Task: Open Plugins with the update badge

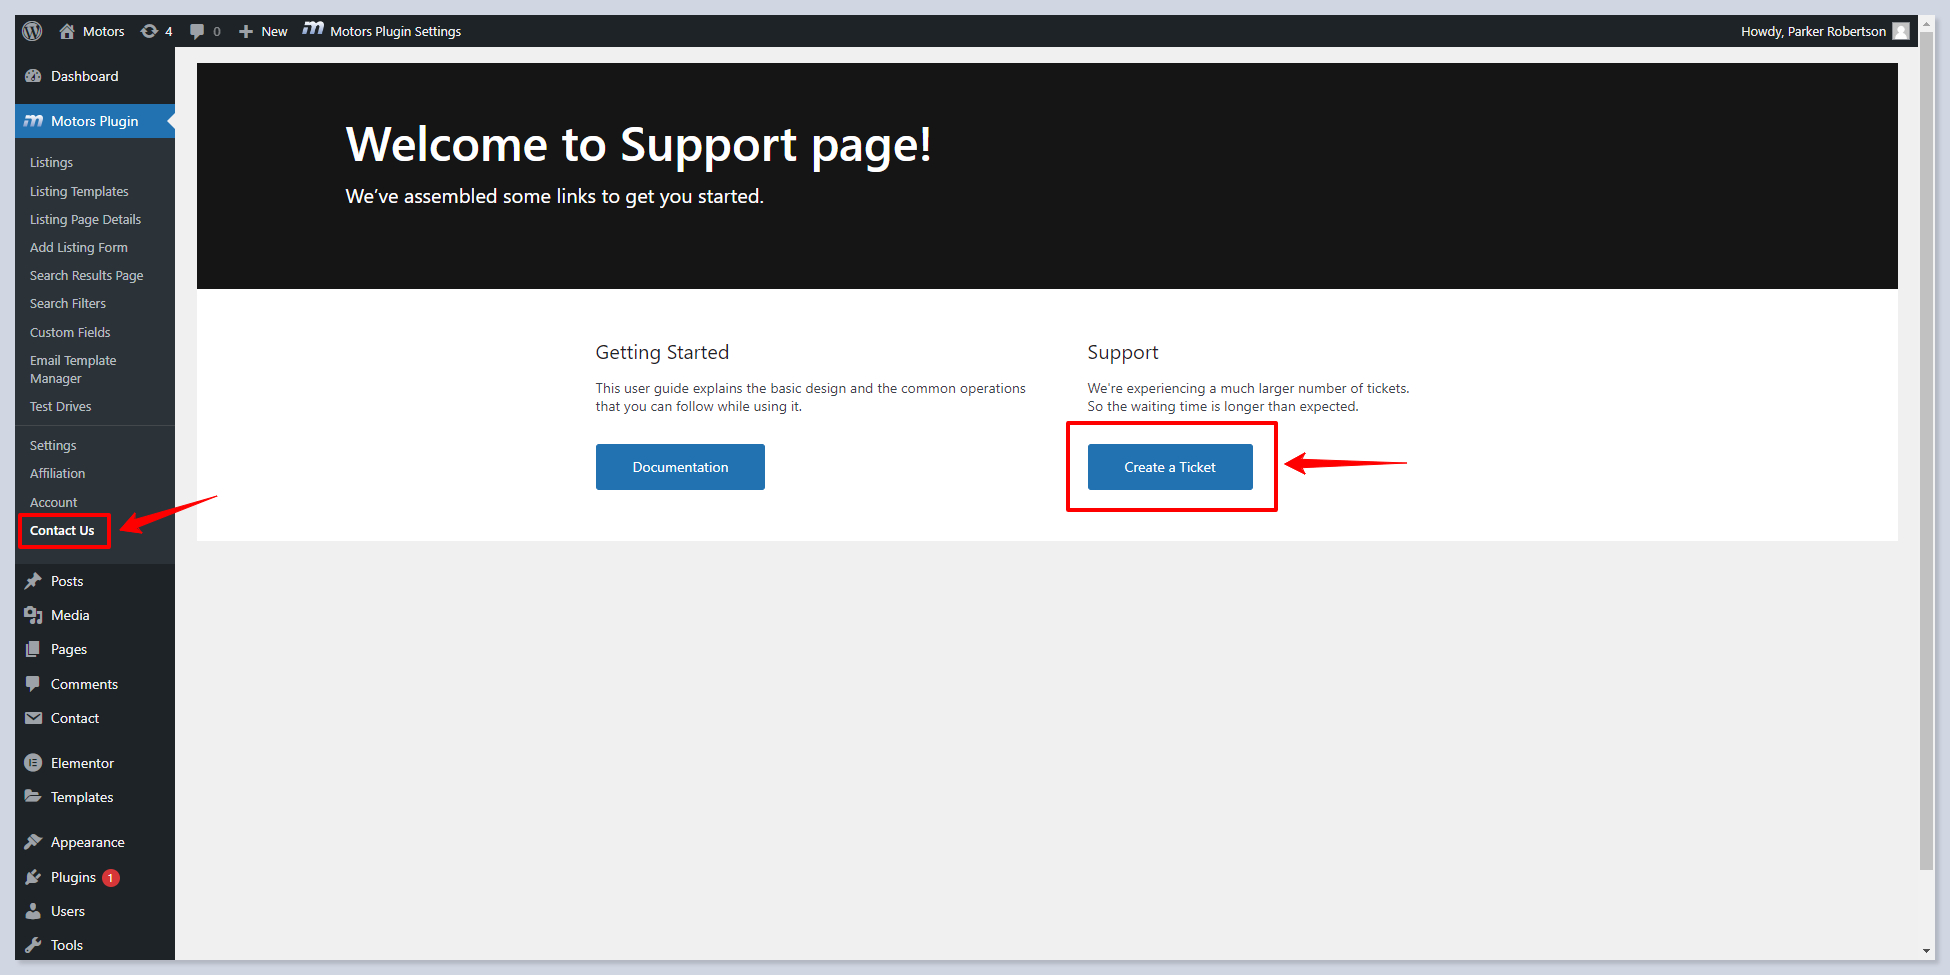Action: [74, 877]
